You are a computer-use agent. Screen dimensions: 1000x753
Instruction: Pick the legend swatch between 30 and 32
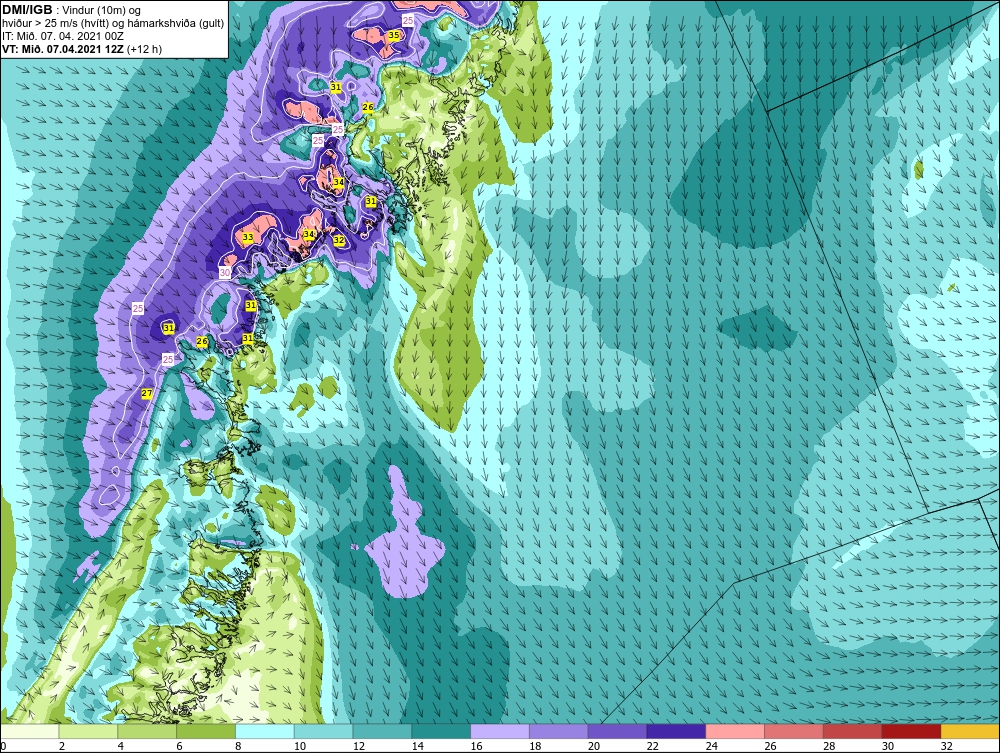(x=911, y=731)
